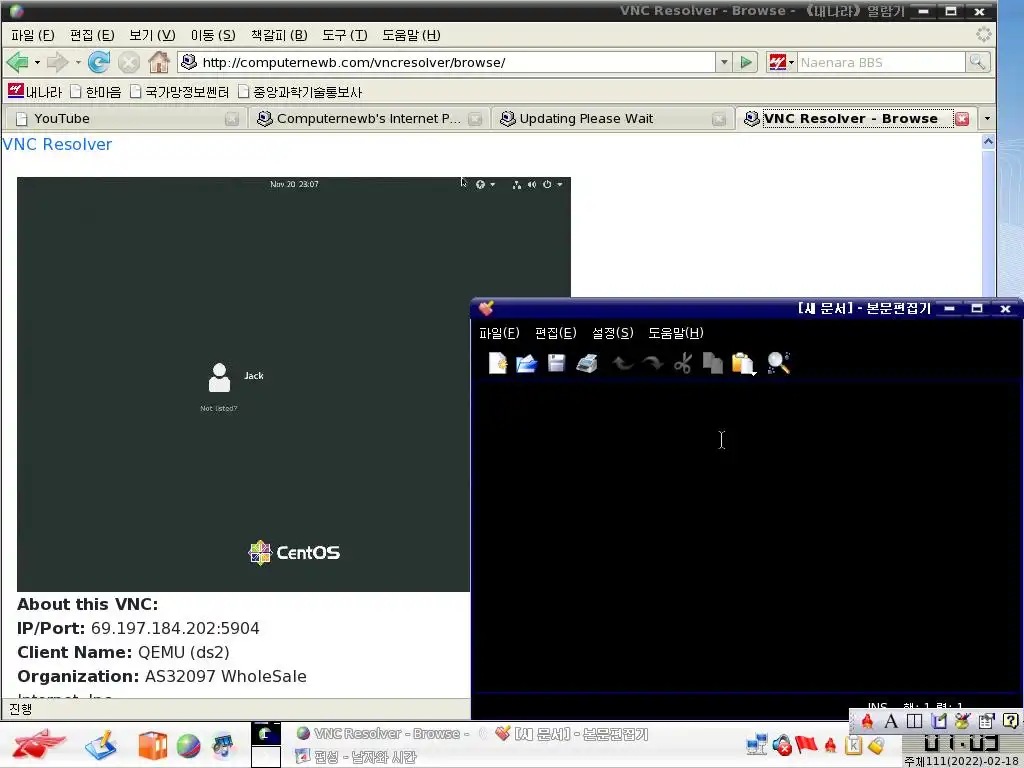Viewport: 1024px width, 768px height.
Task: Open text editor 도움말(H) menu
Action: pyautogui.click(x=675, y=333)
